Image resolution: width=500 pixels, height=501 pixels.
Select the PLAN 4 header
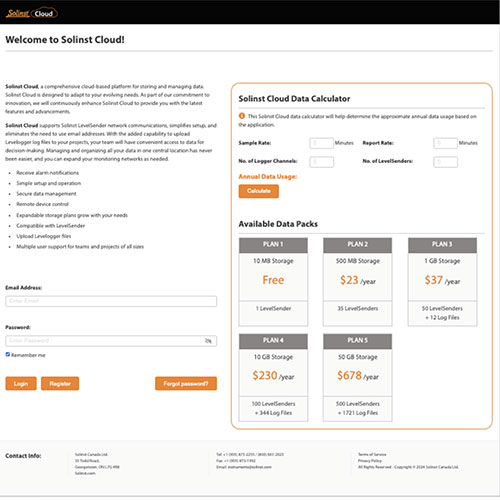(273, 341)
